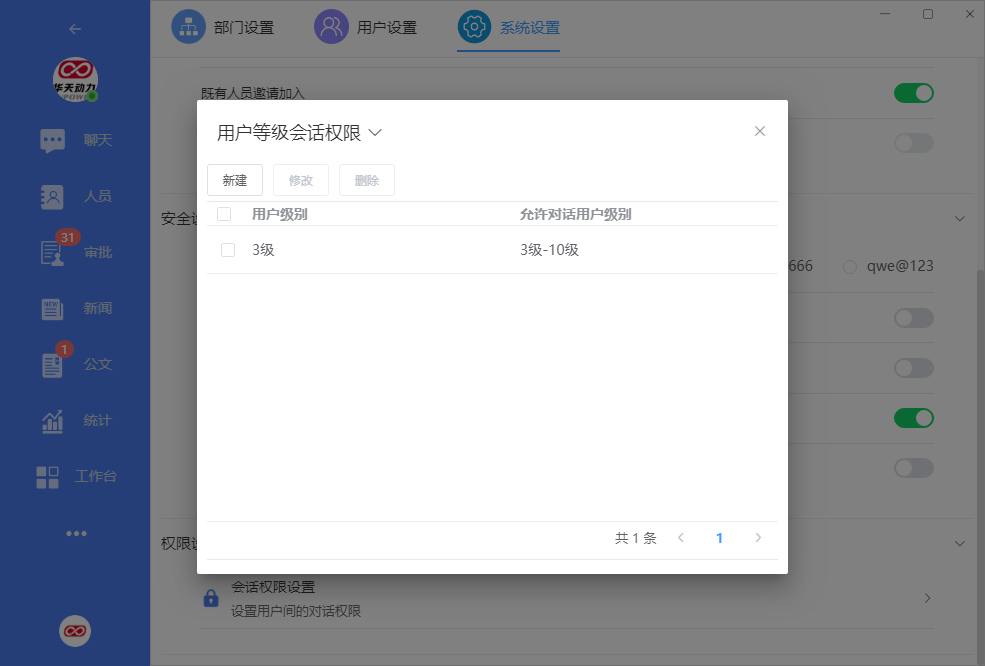The image size is (985, 666).
Task: Open the 人员 contacts section
Action: [x=75, y=197]
